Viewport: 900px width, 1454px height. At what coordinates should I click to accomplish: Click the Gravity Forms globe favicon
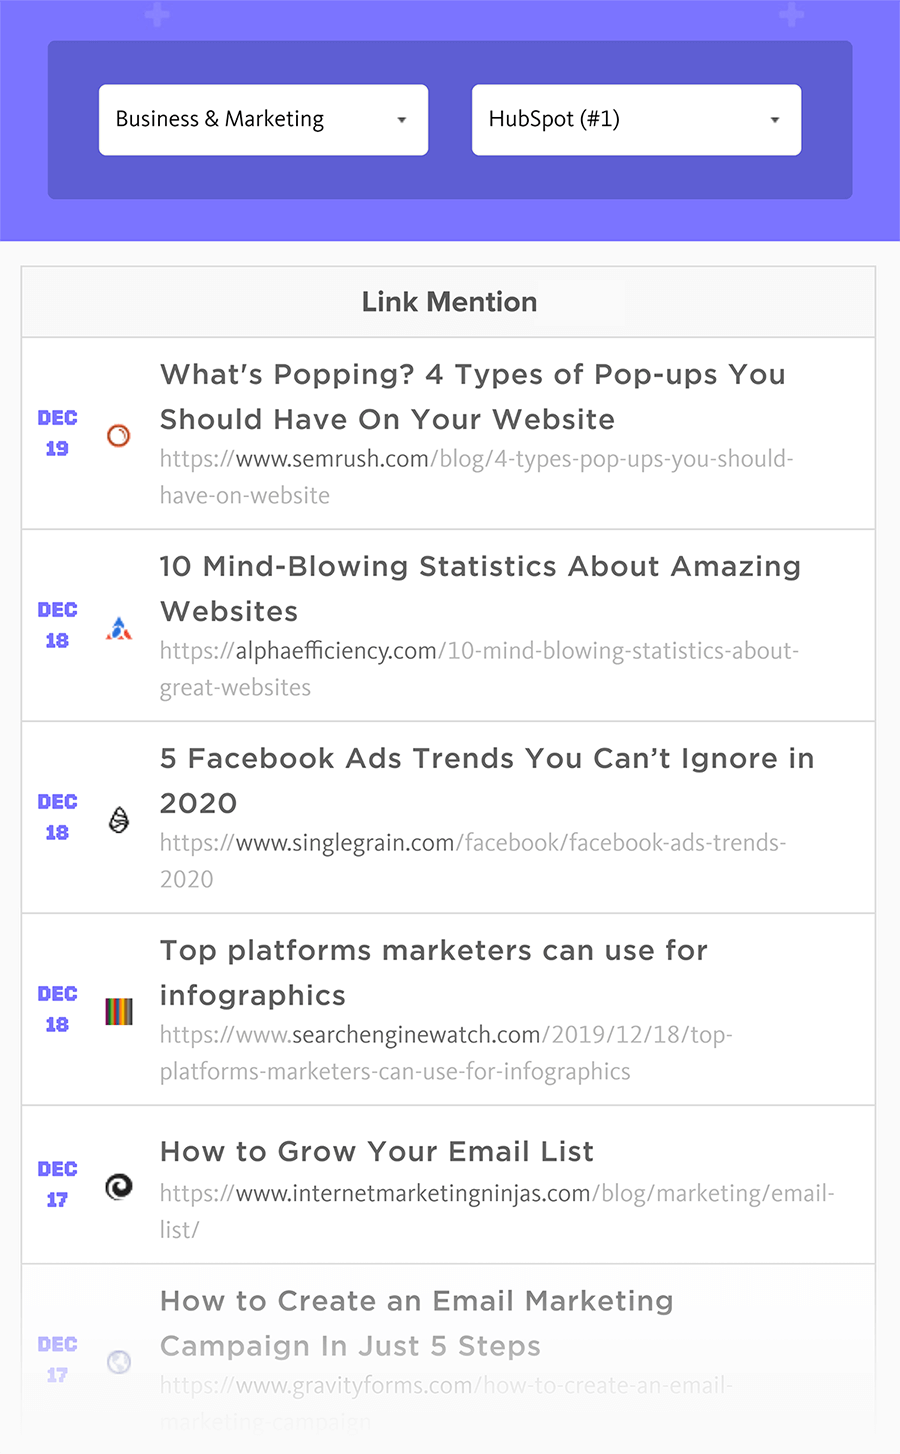click(119, 1362)
